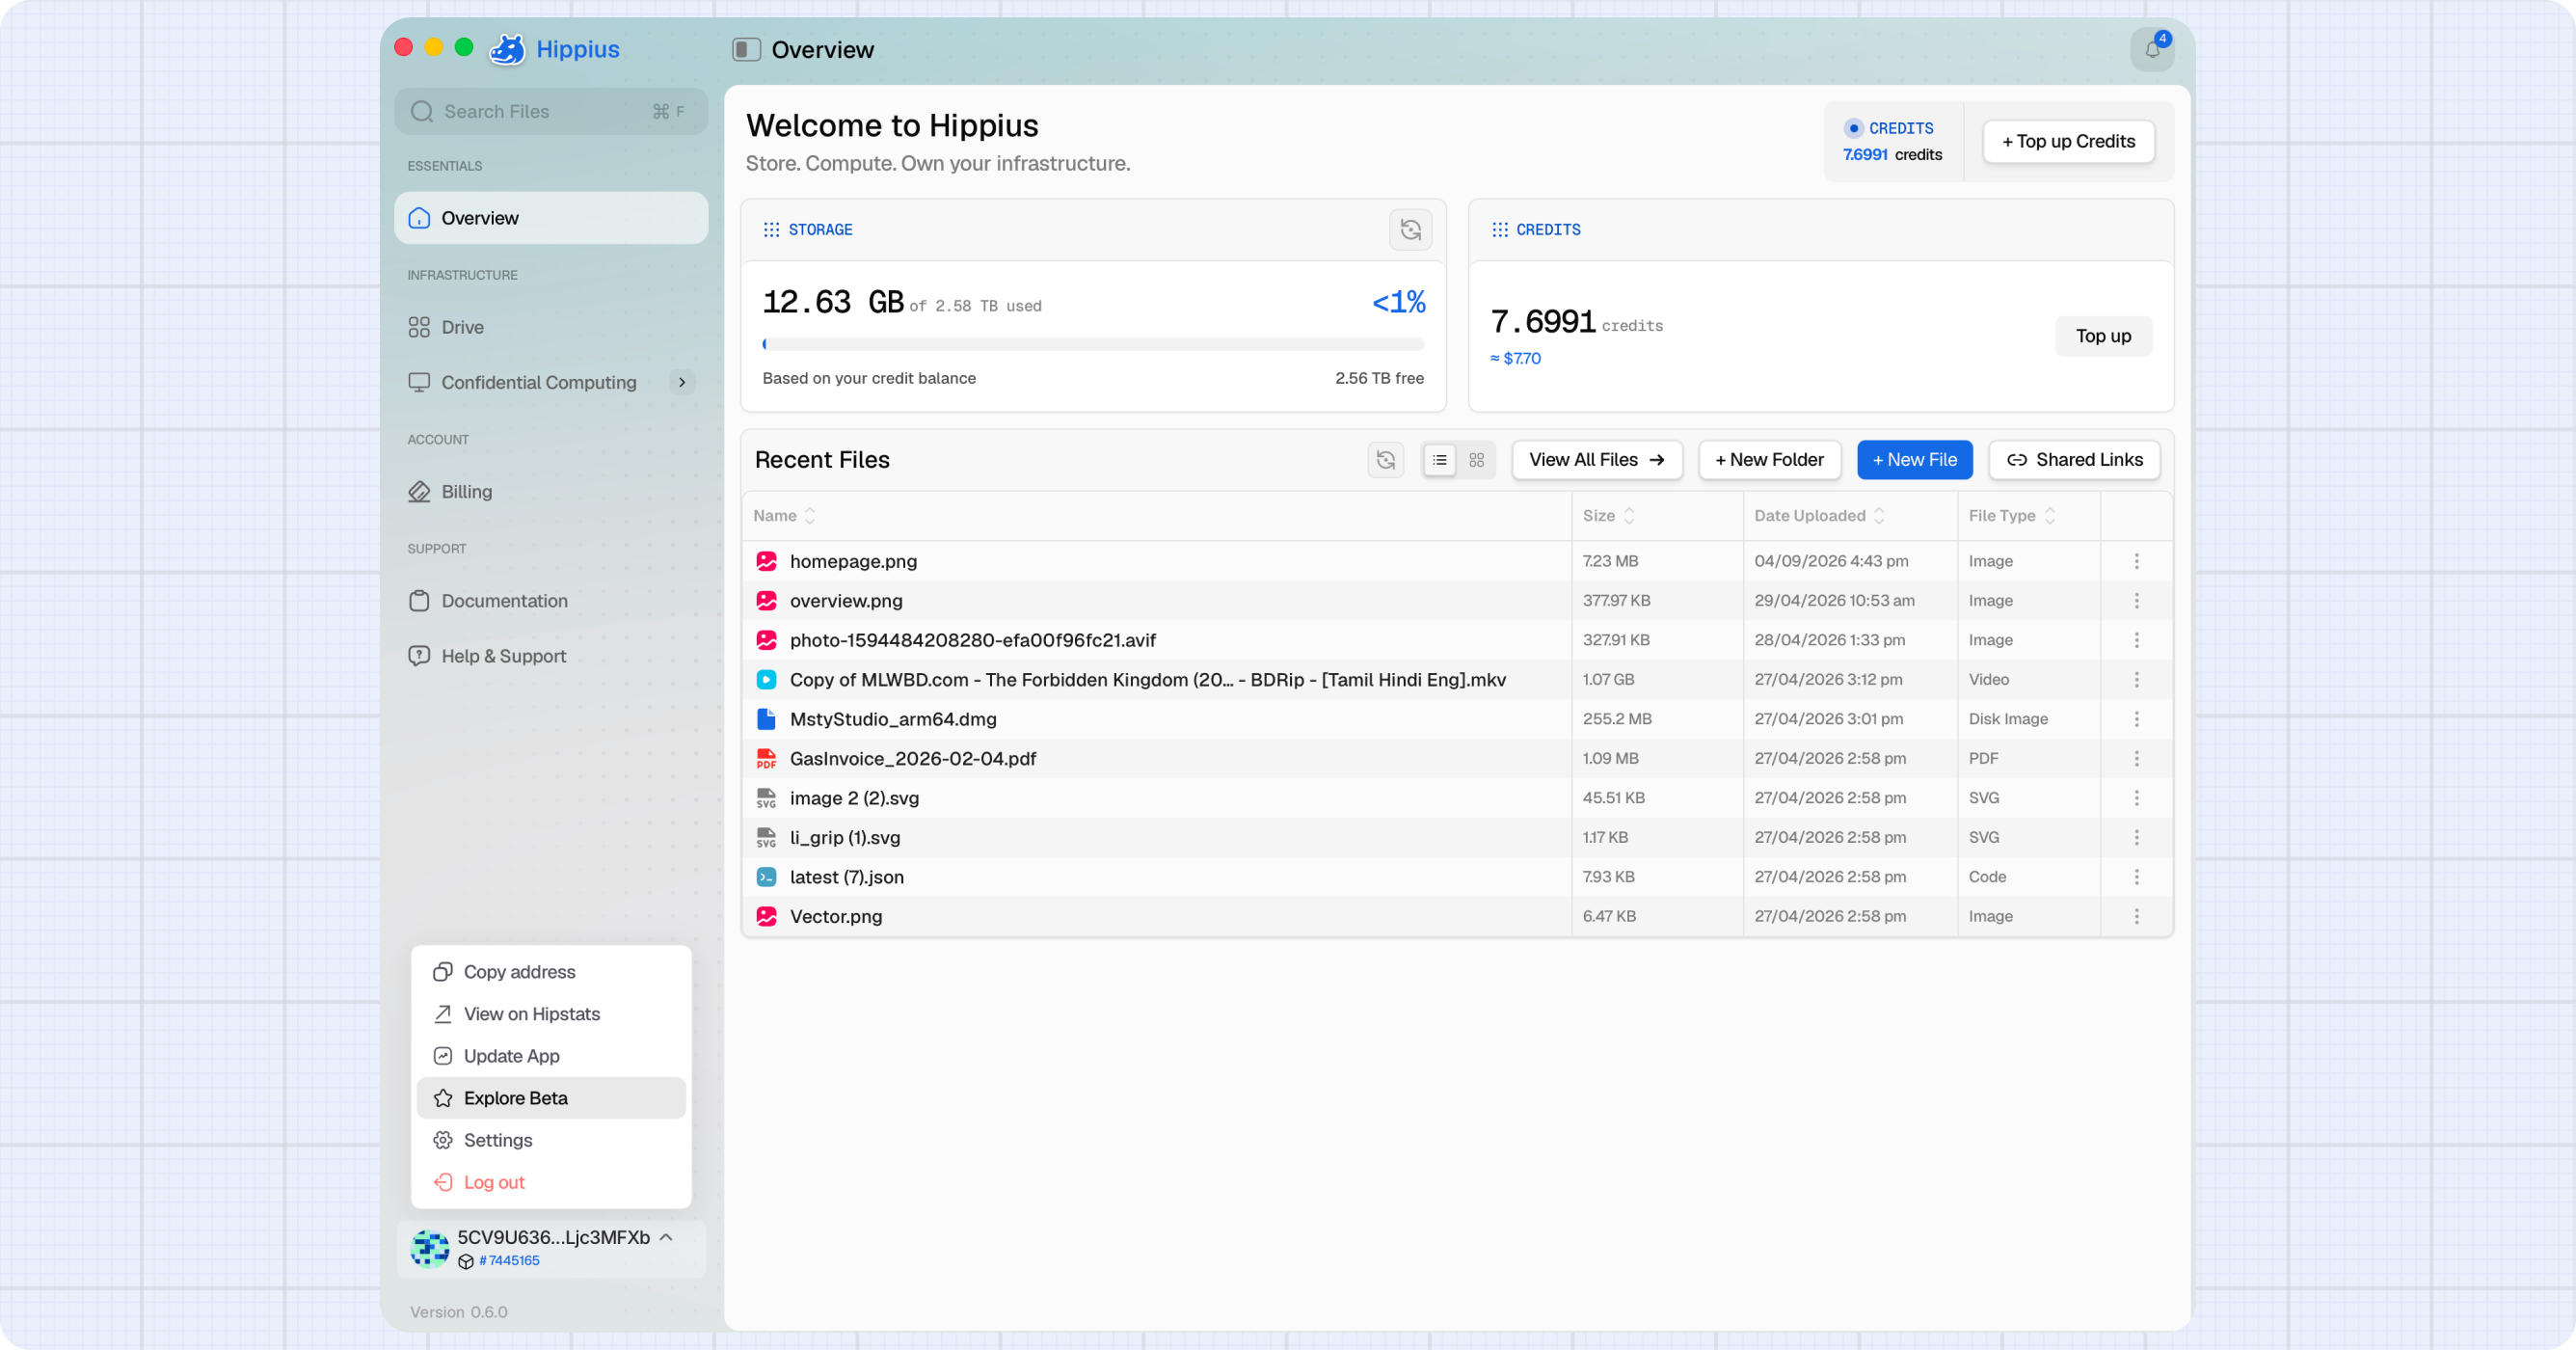The height and width of the screenshot is (1350, 2576).
Task: Sort files by Size column
Action: click(x=1608, y=516)
